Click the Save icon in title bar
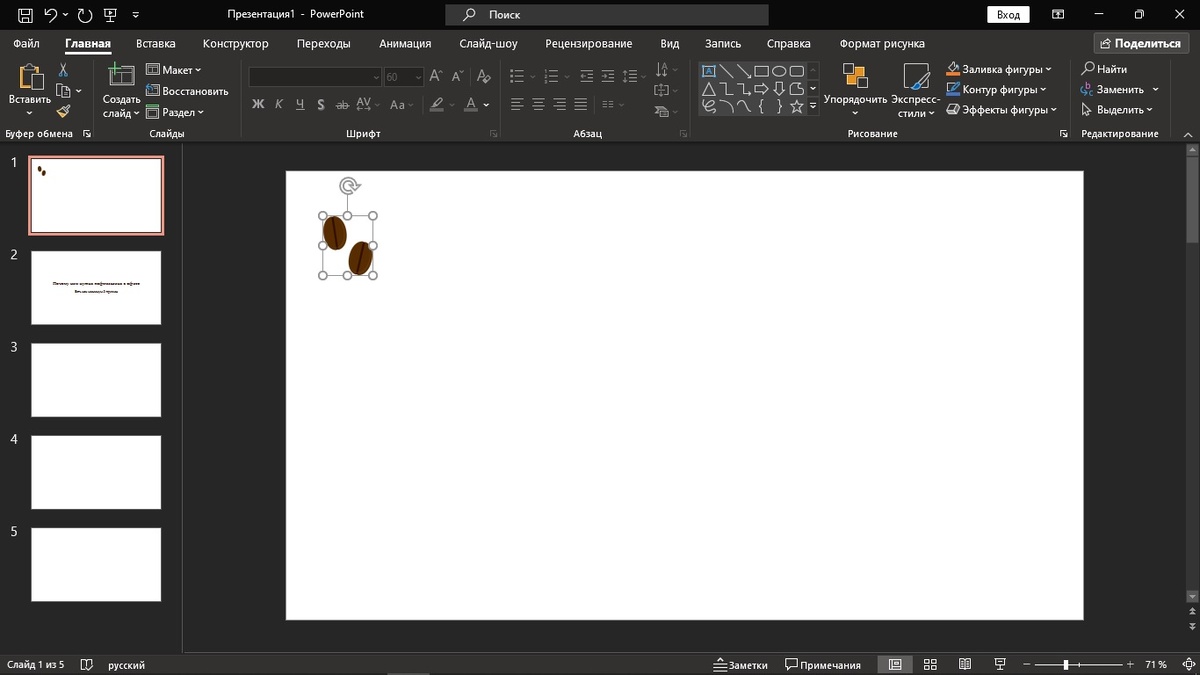The width and height of the screenshot is (1200, 675). pos(26,15)
